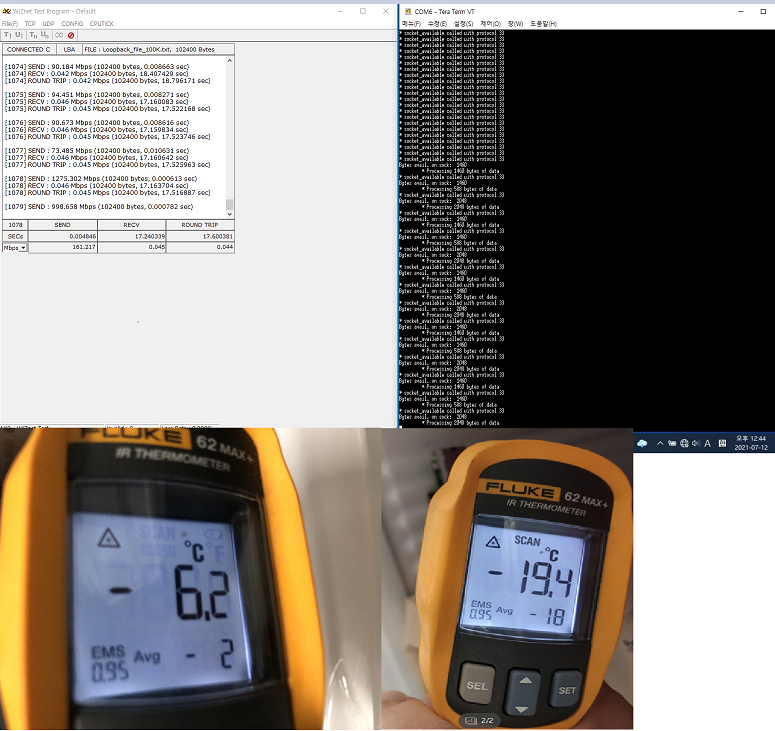The width and height of the screenshot is (775, 731).
Task: Click the speaker volume tray icon
Action: pyautogui.click(x=696, y=443)
